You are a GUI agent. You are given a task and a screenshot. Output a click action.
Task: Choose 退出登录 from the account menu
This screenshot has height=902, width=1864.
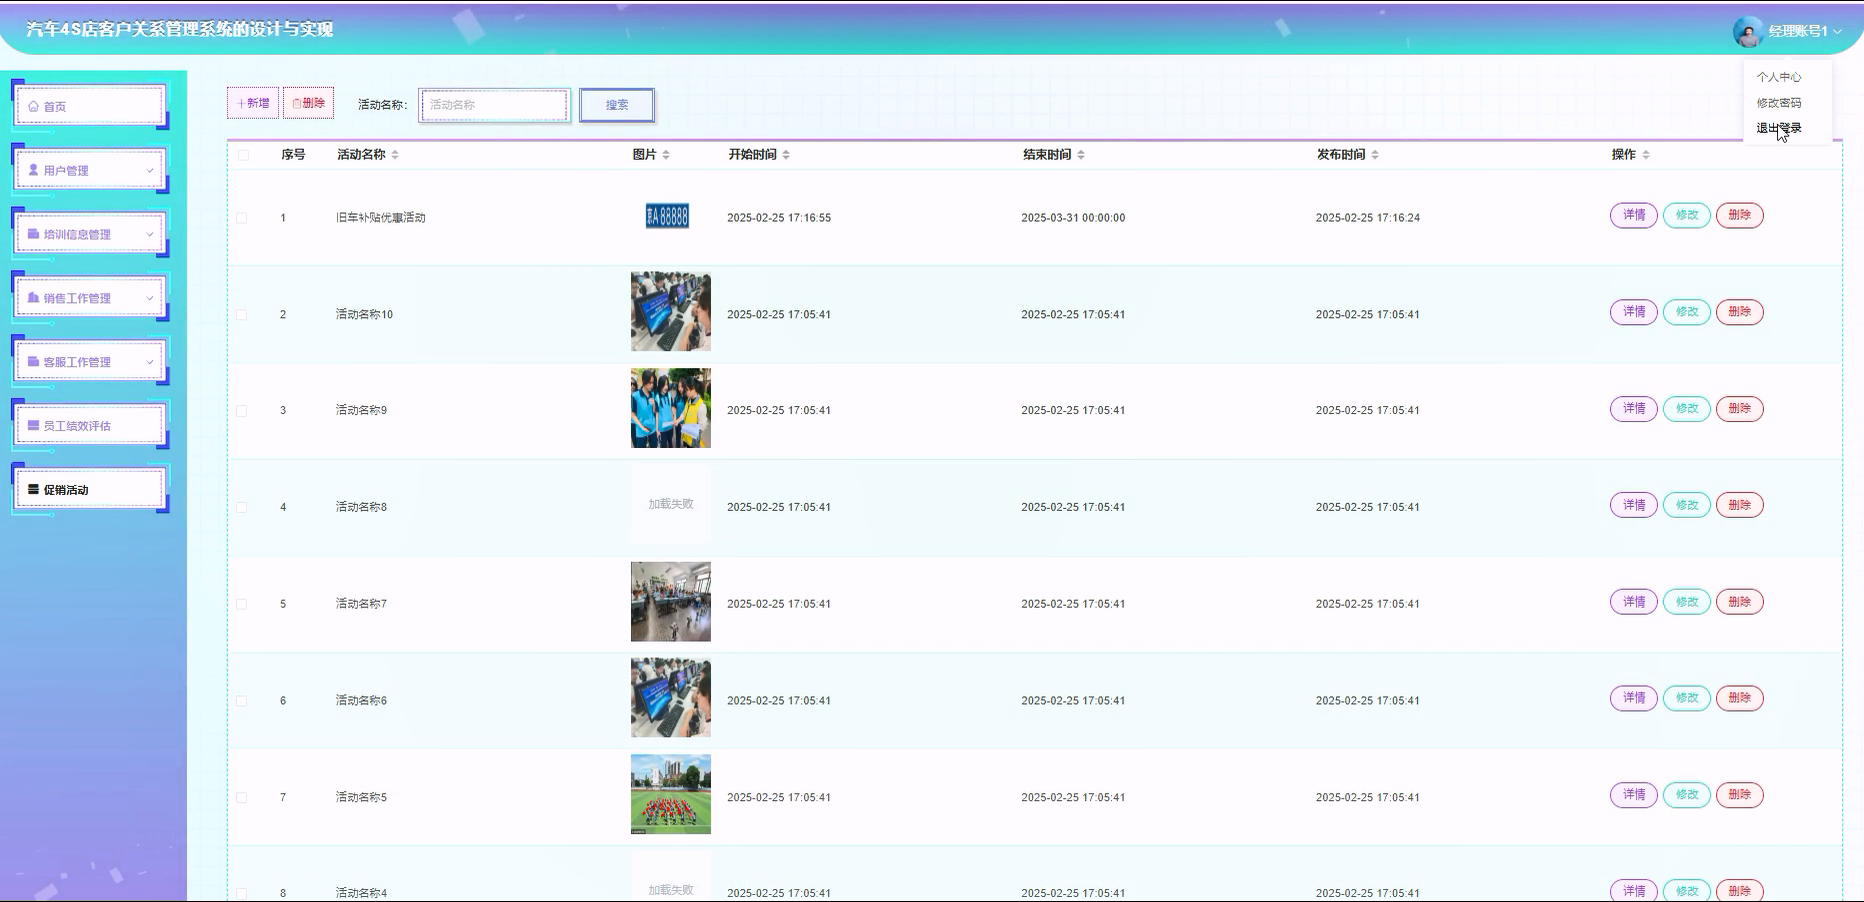(x=1779, y=128)
